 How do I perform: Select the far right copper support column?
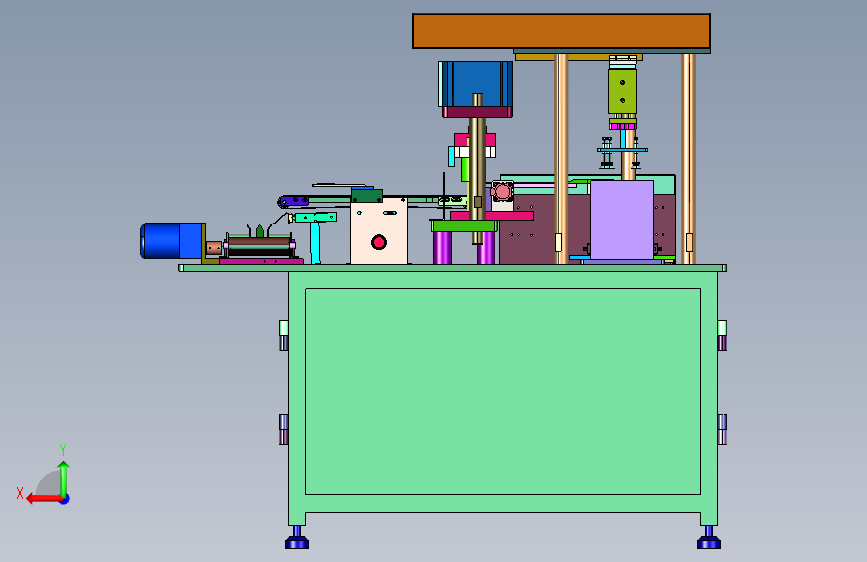pyautogui.click(x=688, y=159)
